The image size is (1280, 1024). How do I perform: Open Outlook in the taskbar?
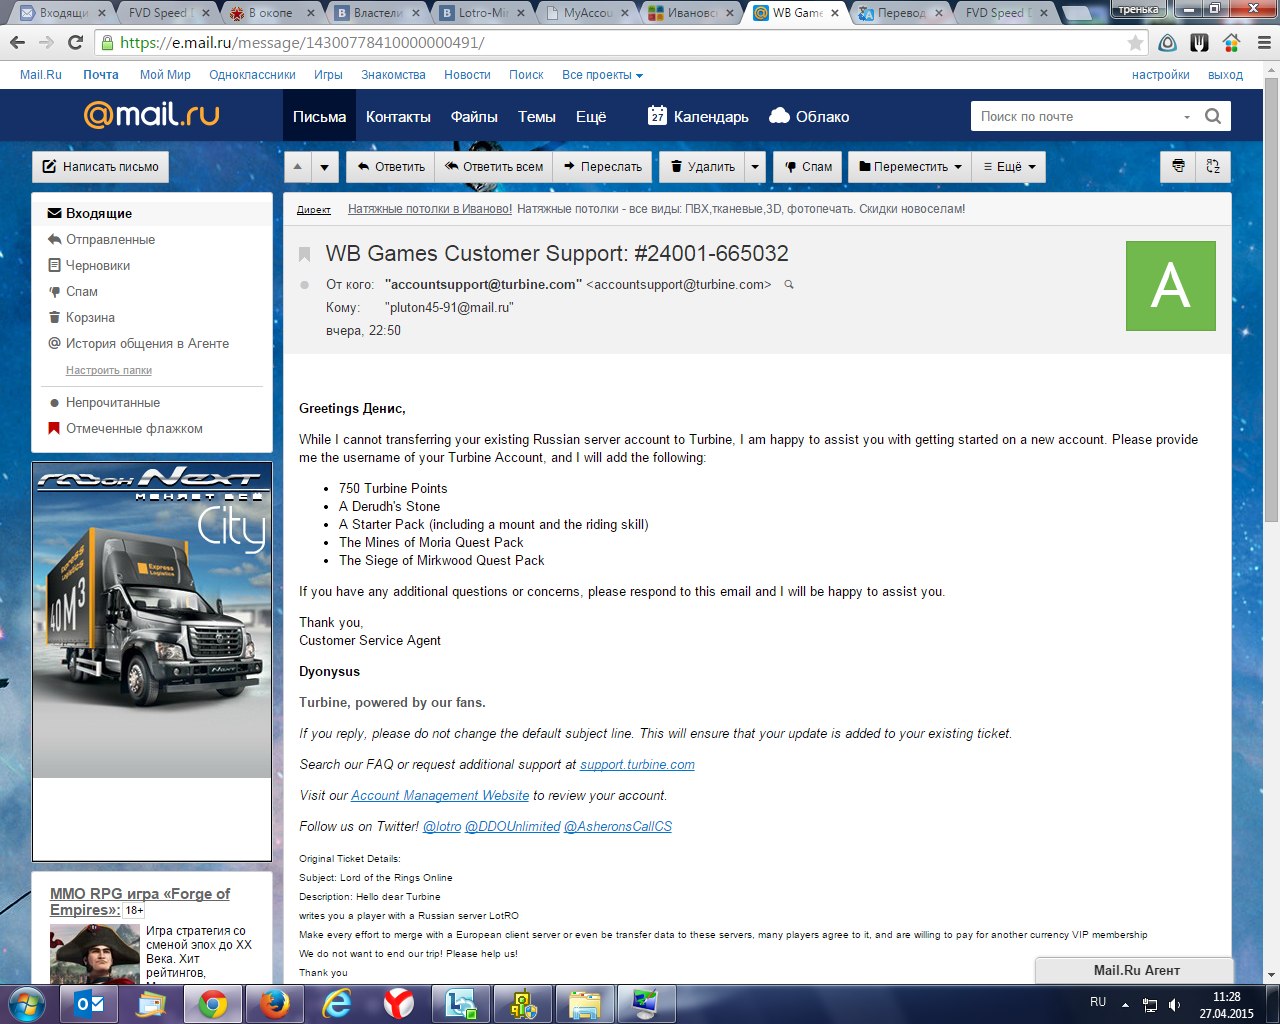pos(89,1004)
